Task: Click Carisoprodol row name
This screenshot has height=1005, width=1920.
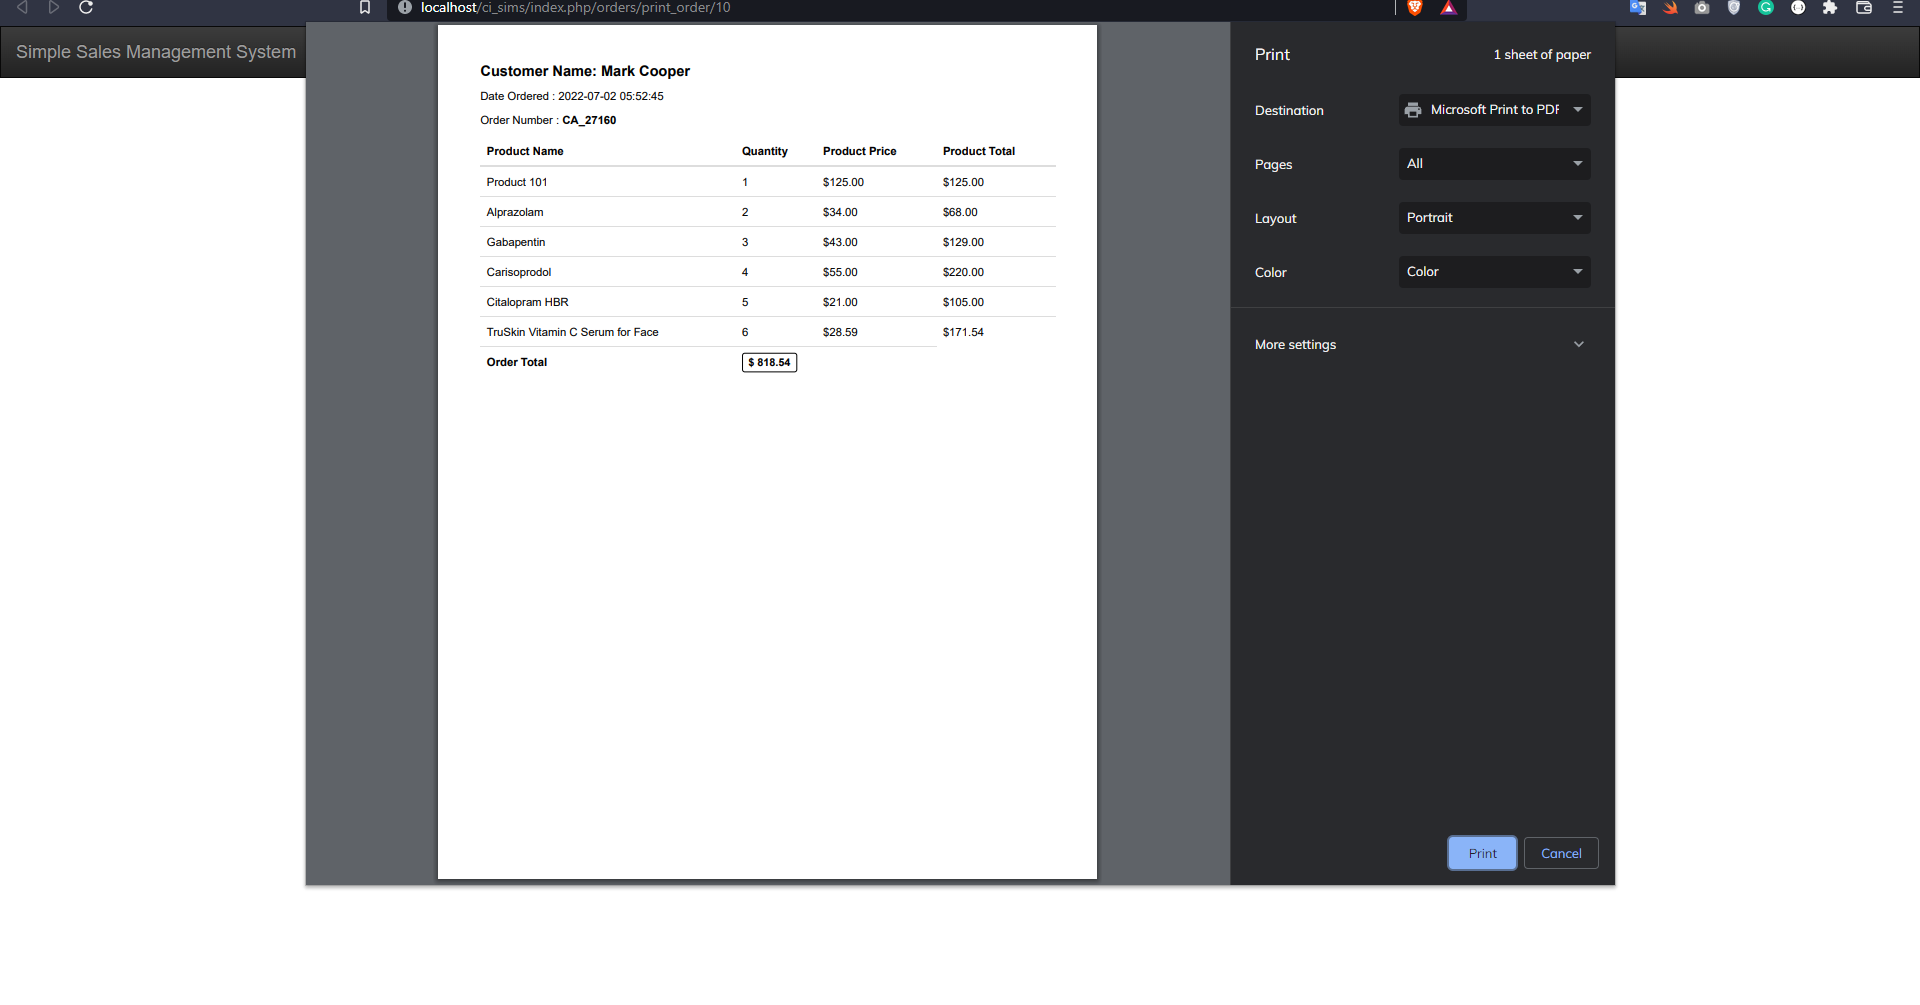Action: click(x=519, y=272)
